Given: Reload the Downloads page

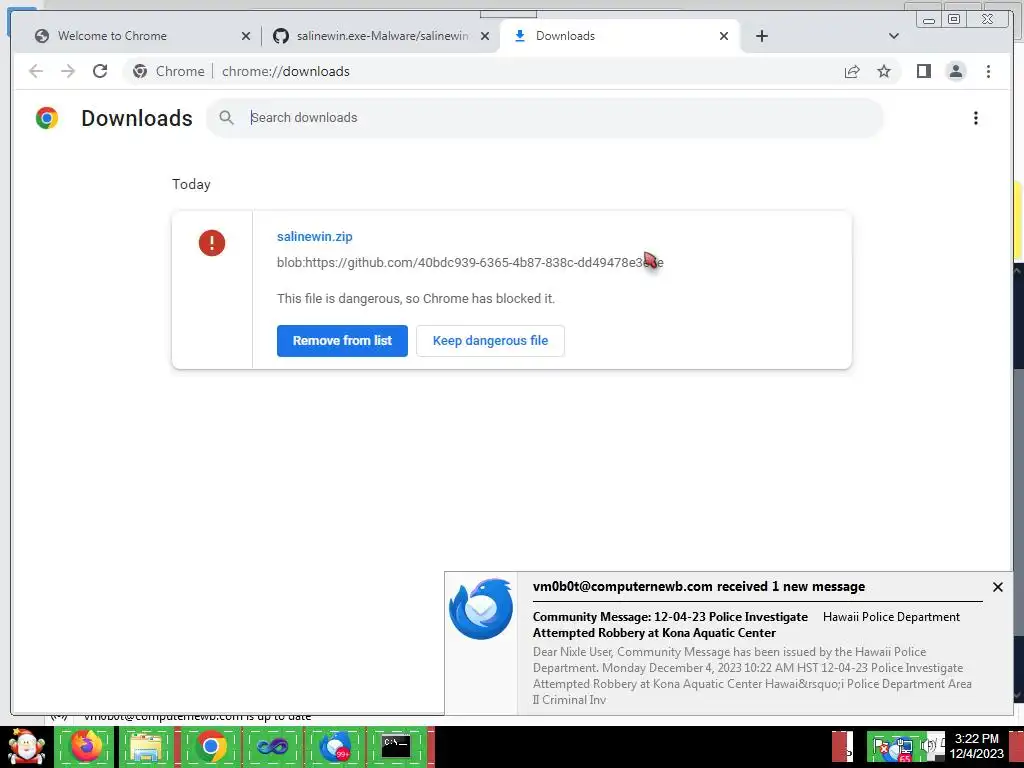Looking at the screenshot, I should tap(100, 71).
